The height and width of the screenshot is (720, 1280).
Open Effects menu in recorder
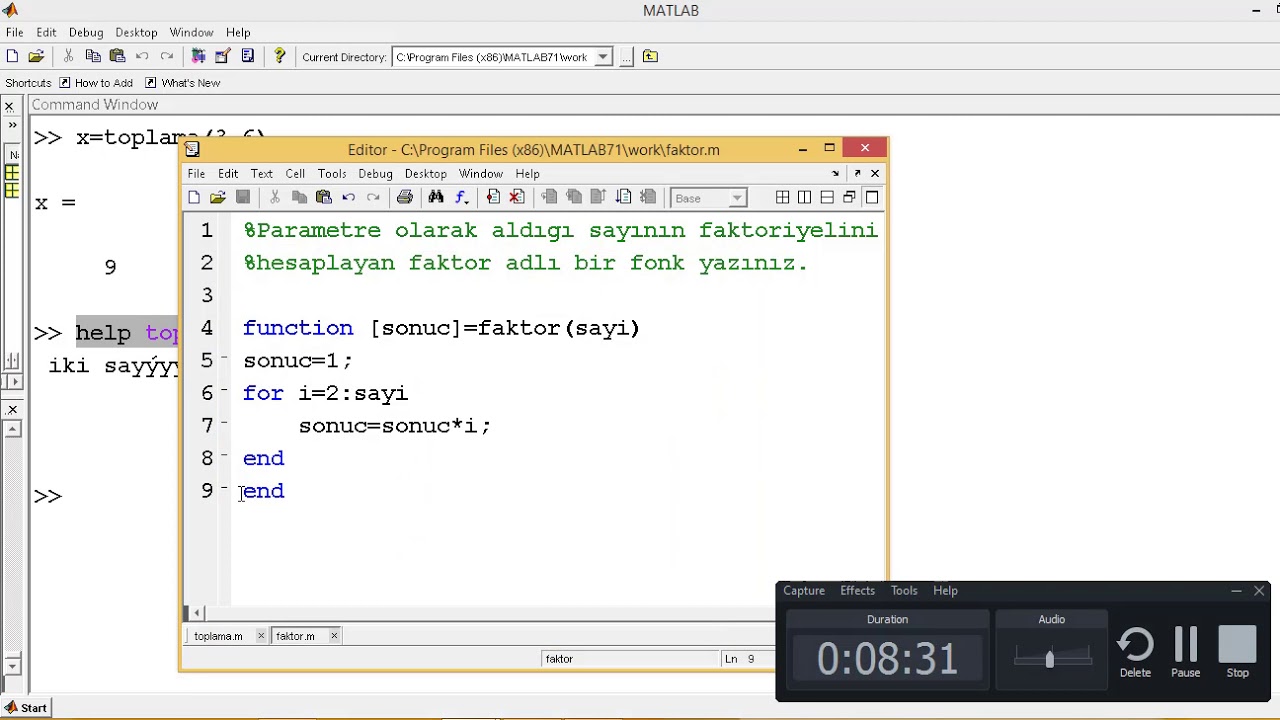(857, 591)
